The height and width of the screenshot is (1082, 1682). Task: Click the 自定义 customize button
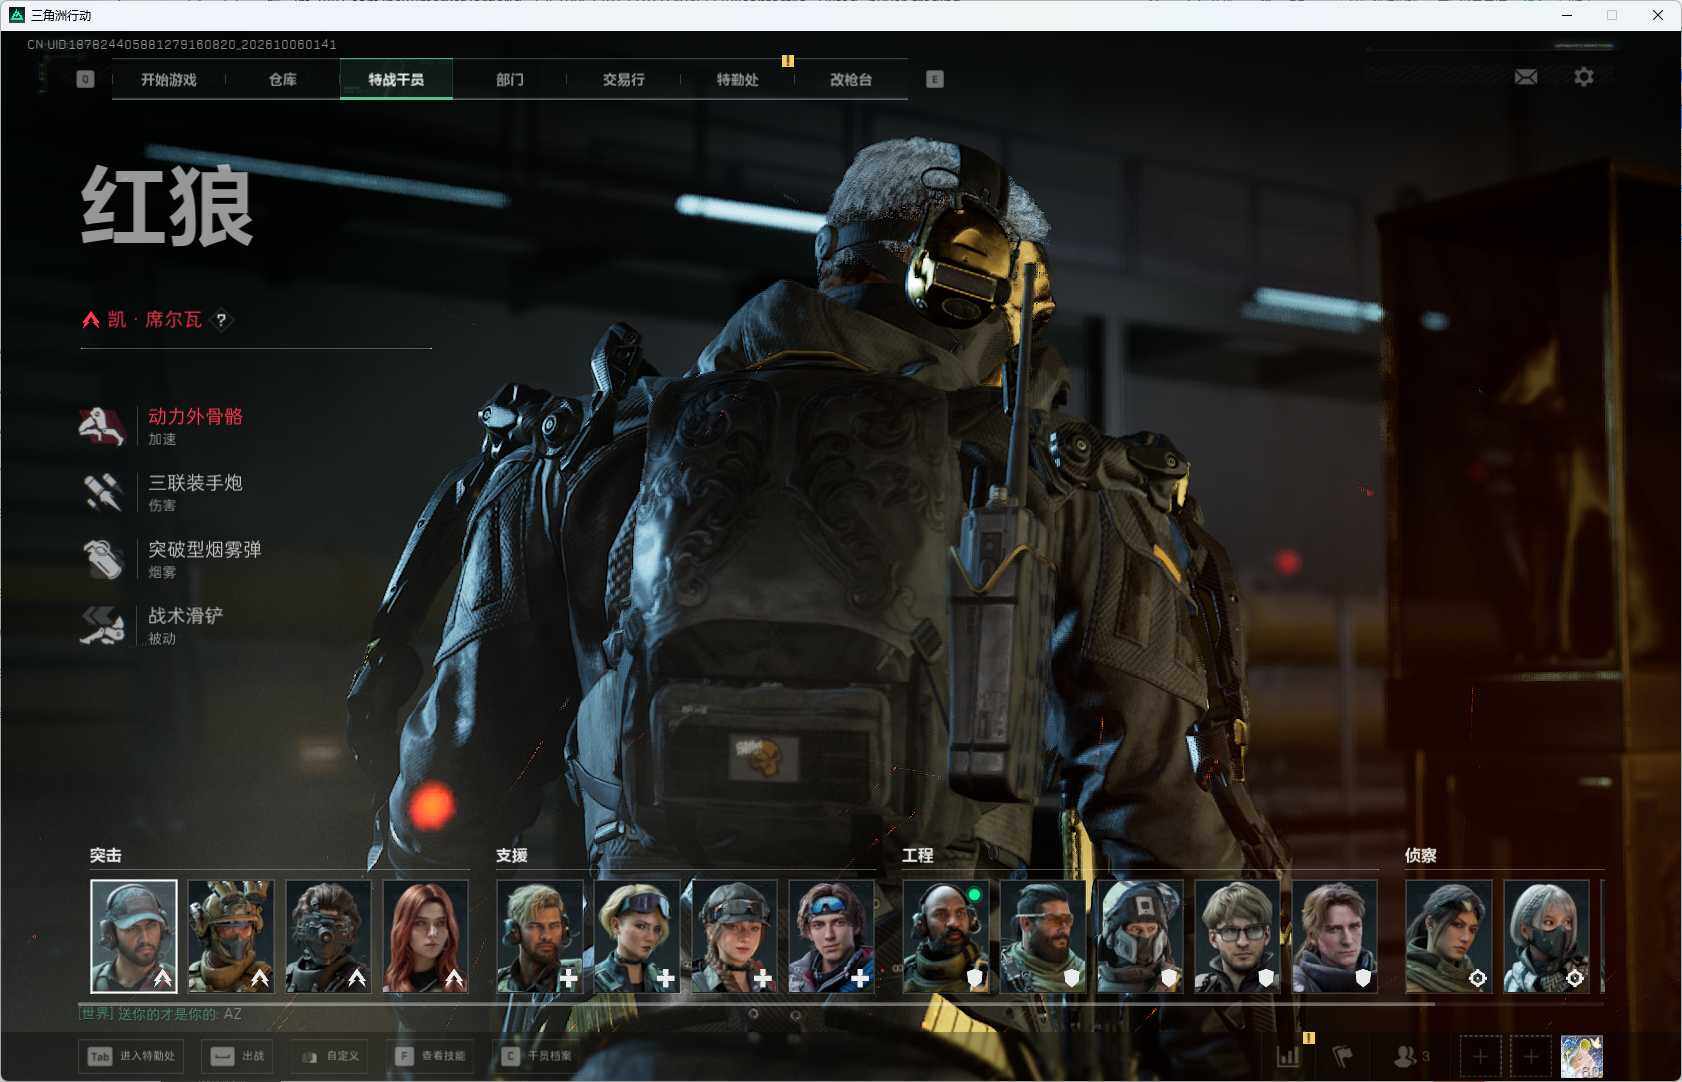pyautogui.click(x=330, y=1056)
